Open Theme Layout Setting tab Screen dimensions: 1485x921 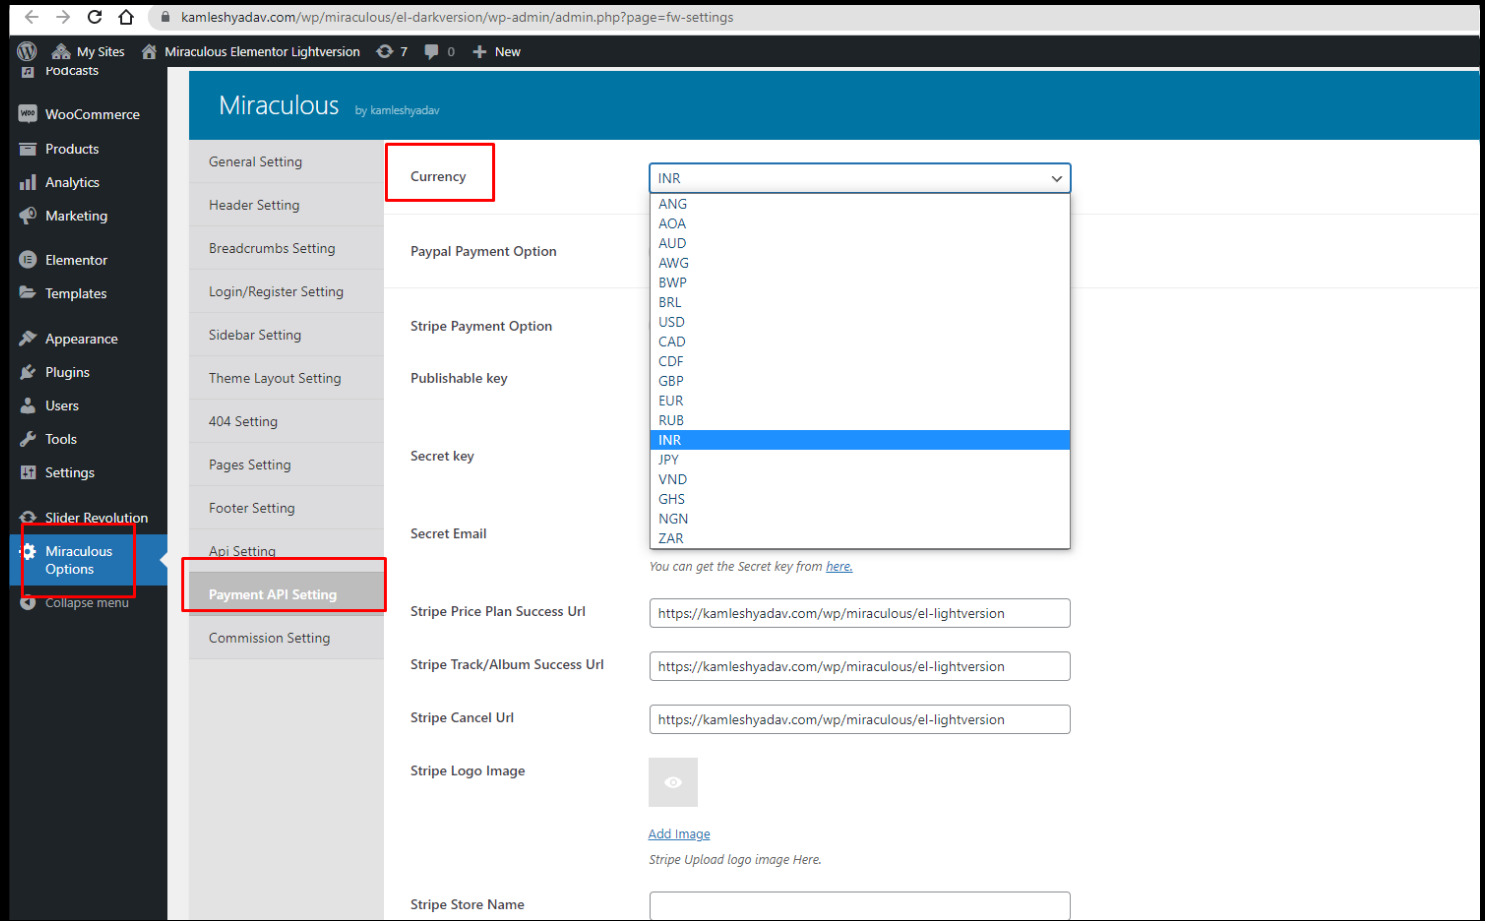point(286,378)
